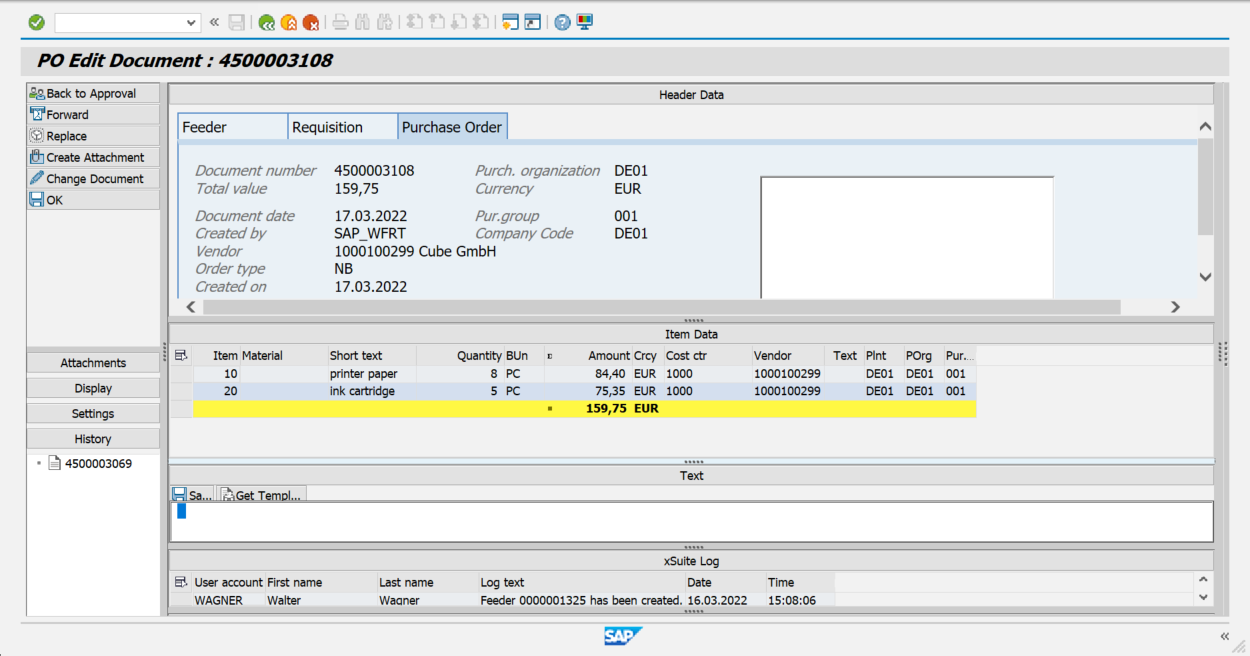
Task: Collapse the toolbar with the chevron arrows
Action: (x=213, y=21)
